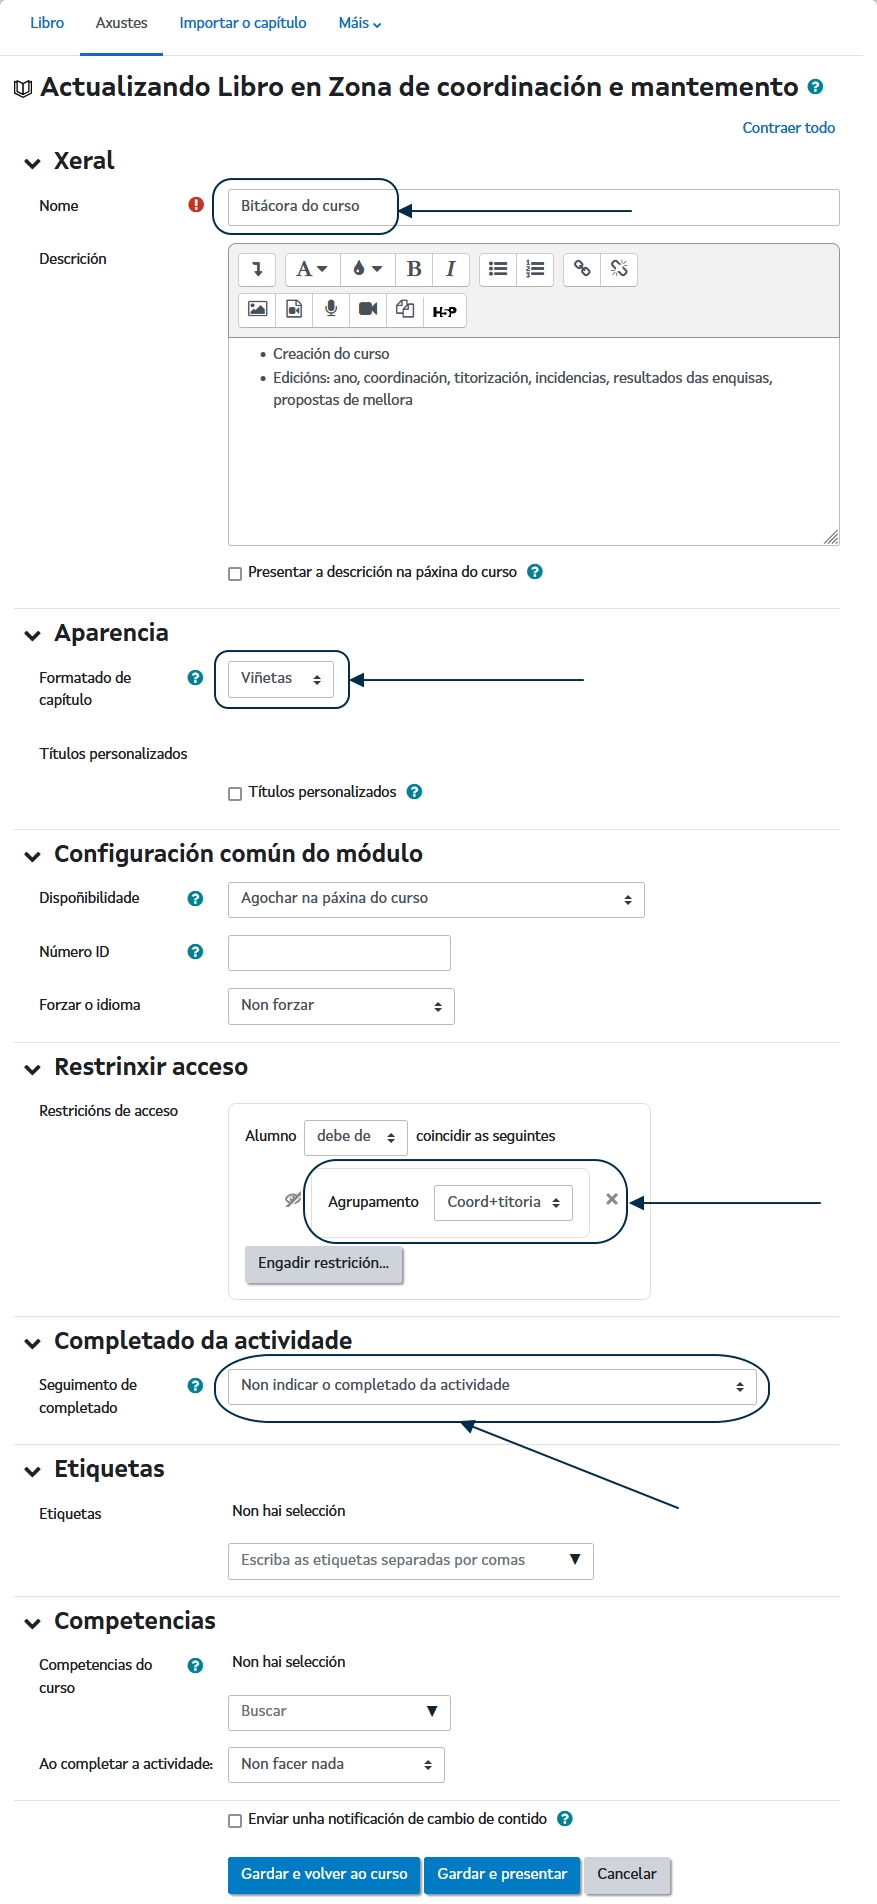This screenshot has width=877, height=1904.
Task: Click the Contraer todo link
Action: pyautogui.click(x=788, y=128)
